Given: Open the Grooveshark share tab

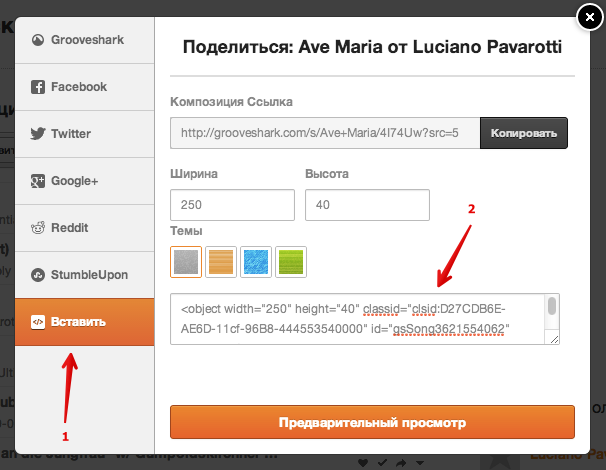Looking at the screenshot, I should pos(85,40).
